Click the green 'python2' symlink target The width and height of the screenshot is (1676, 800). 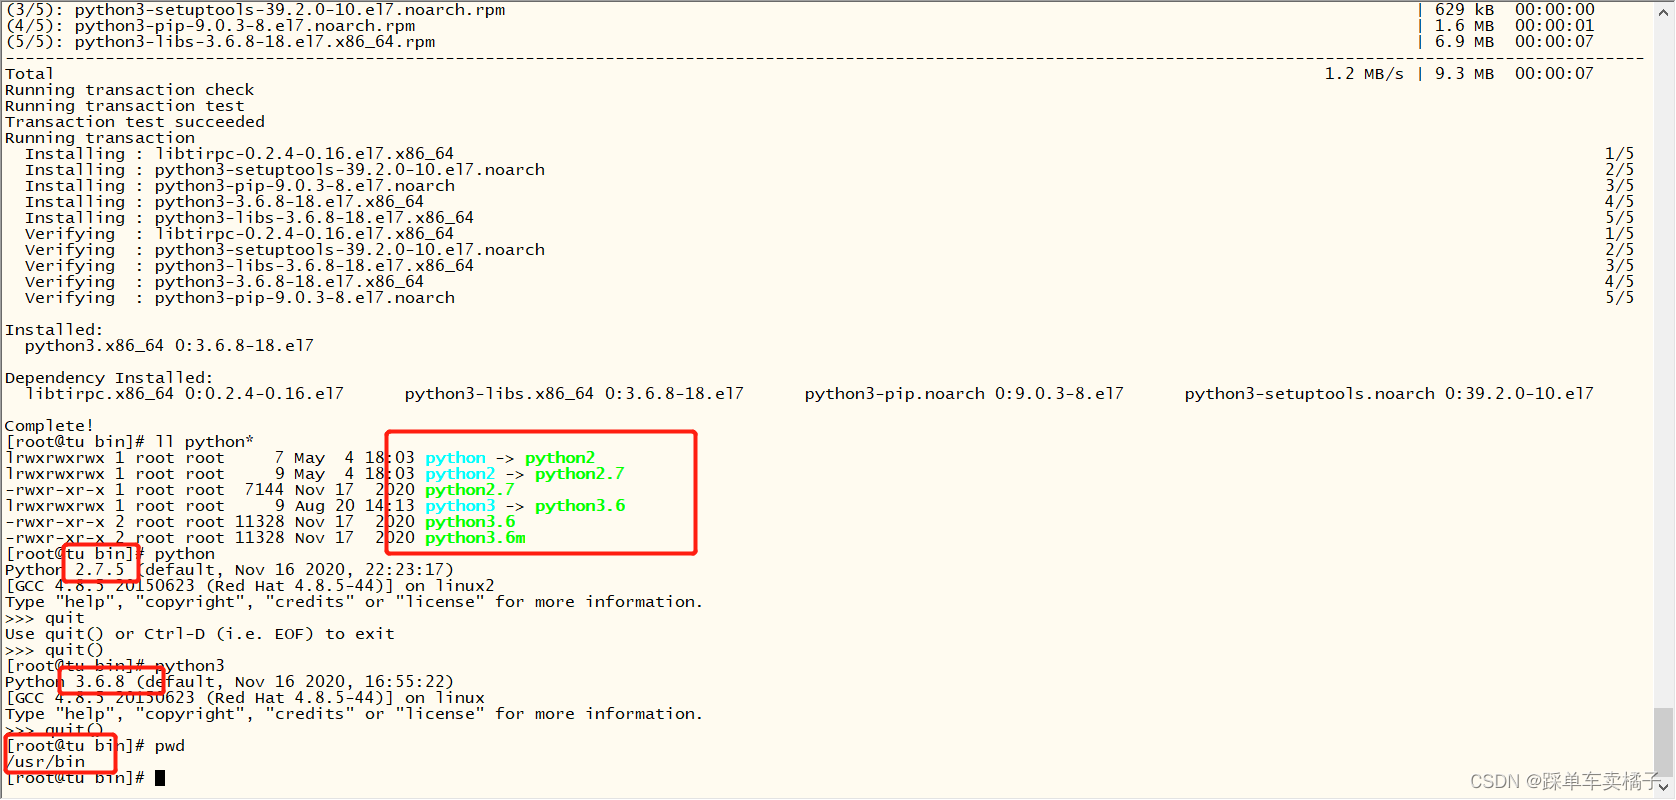tap(560, 458)
